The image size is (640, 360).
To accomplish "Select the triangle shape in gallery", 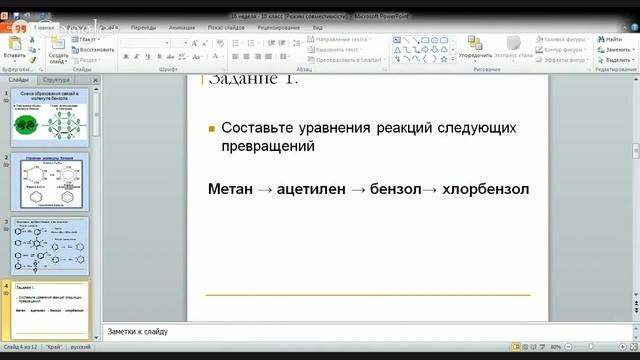I will pyautogui.click(x=397, y=50).
